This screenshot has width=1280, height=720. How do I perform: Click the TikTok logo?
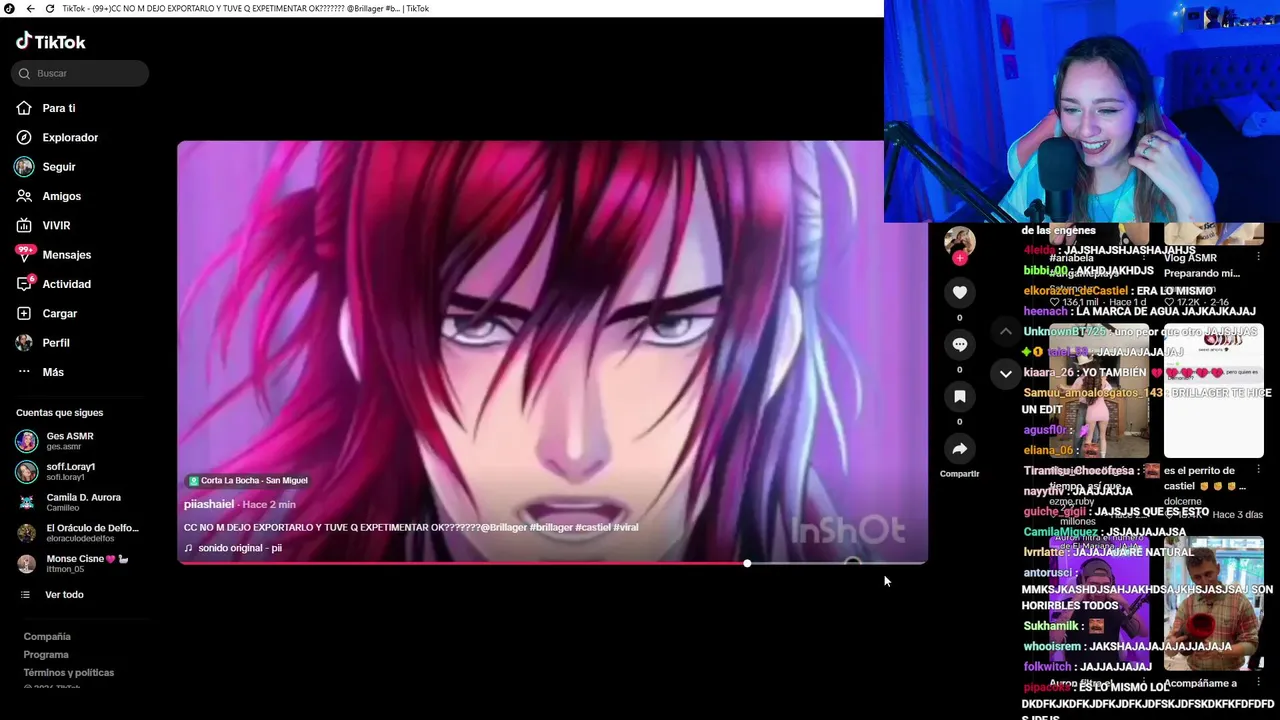tap(51, 42)
